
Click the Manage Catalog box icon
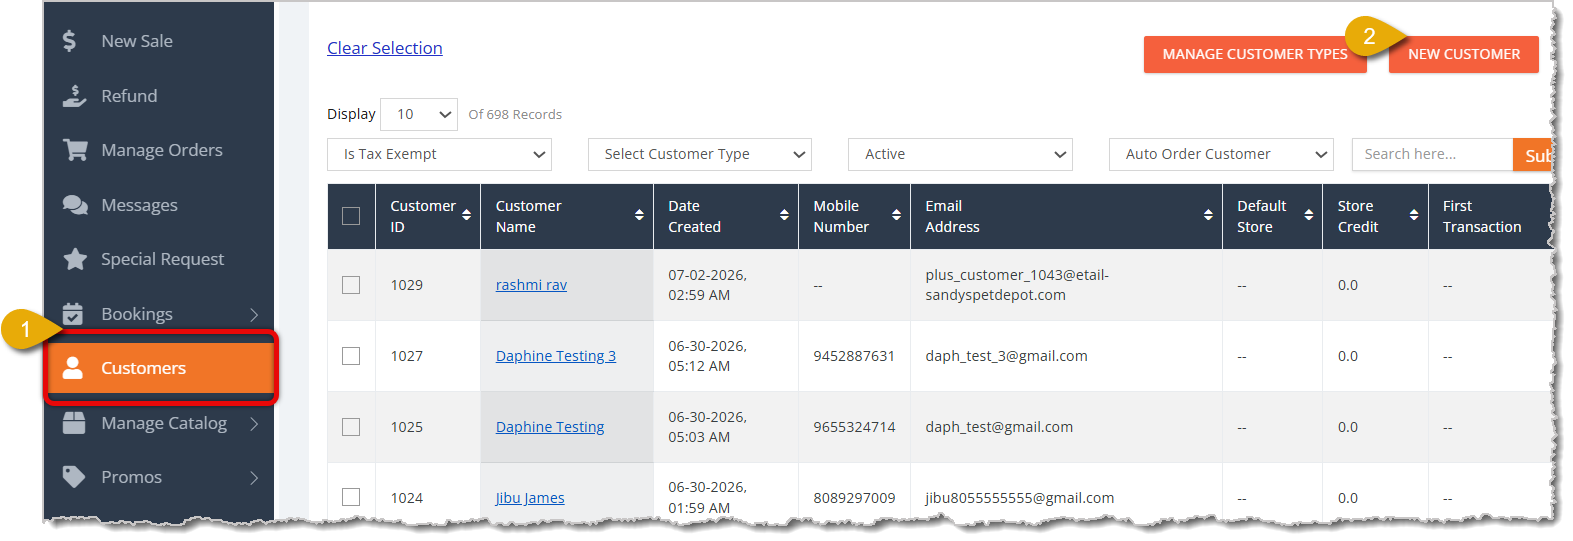(74, 423)
